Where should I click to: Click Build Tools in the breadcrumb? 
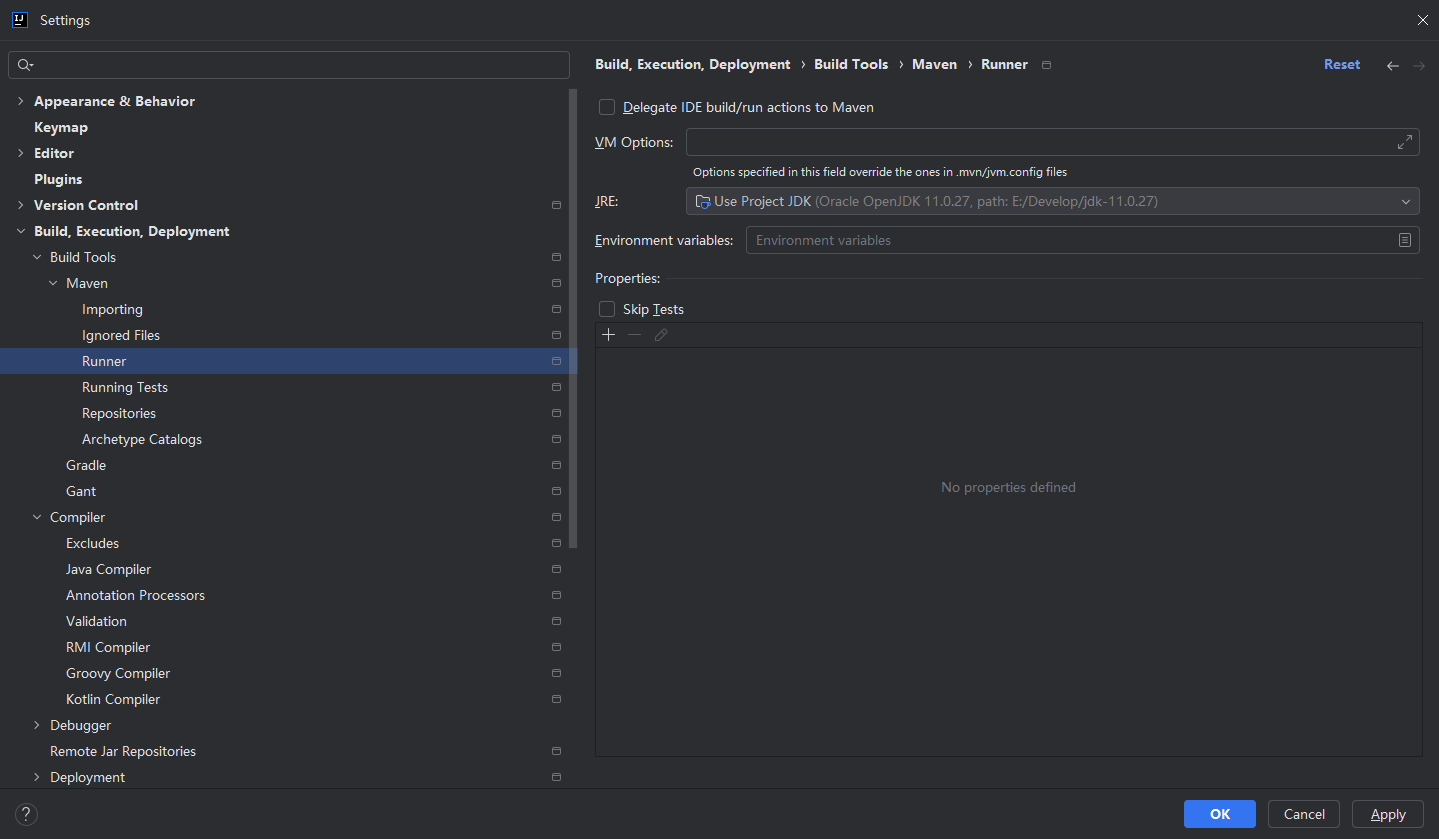(851, 64)
